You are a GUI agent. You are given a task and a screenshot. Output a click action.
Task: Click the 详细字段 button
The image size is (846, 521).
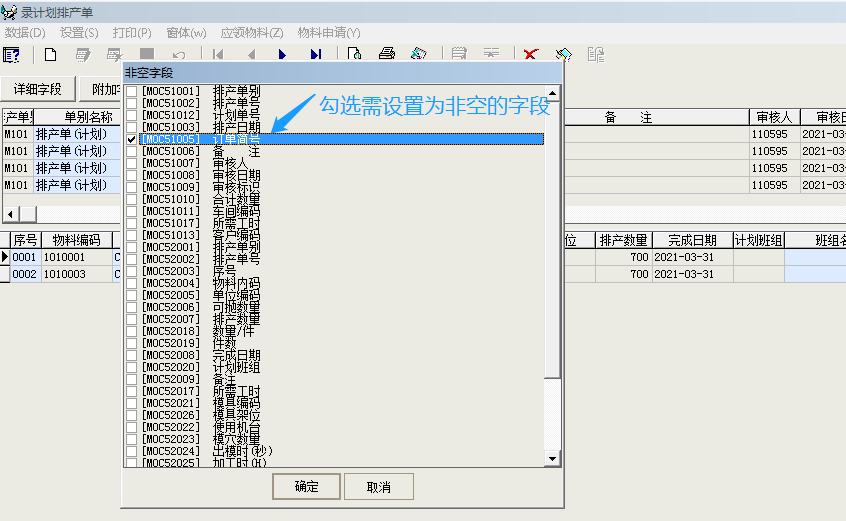click(38, 89)
